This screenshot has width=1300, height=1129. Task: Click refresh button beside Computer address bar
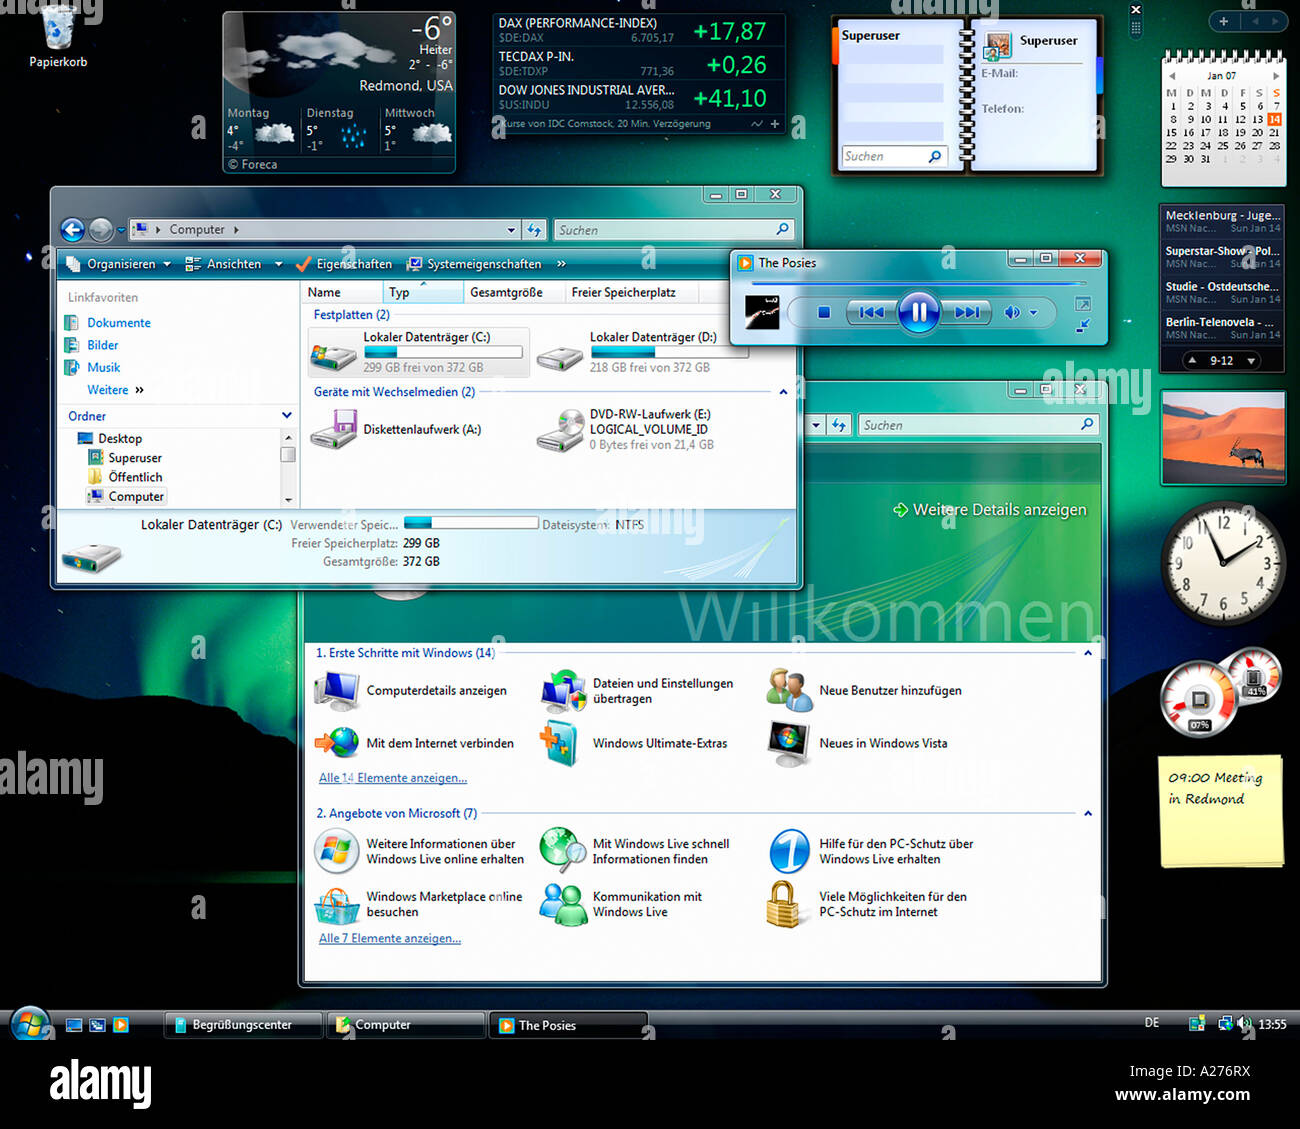(x=535, y=230)
